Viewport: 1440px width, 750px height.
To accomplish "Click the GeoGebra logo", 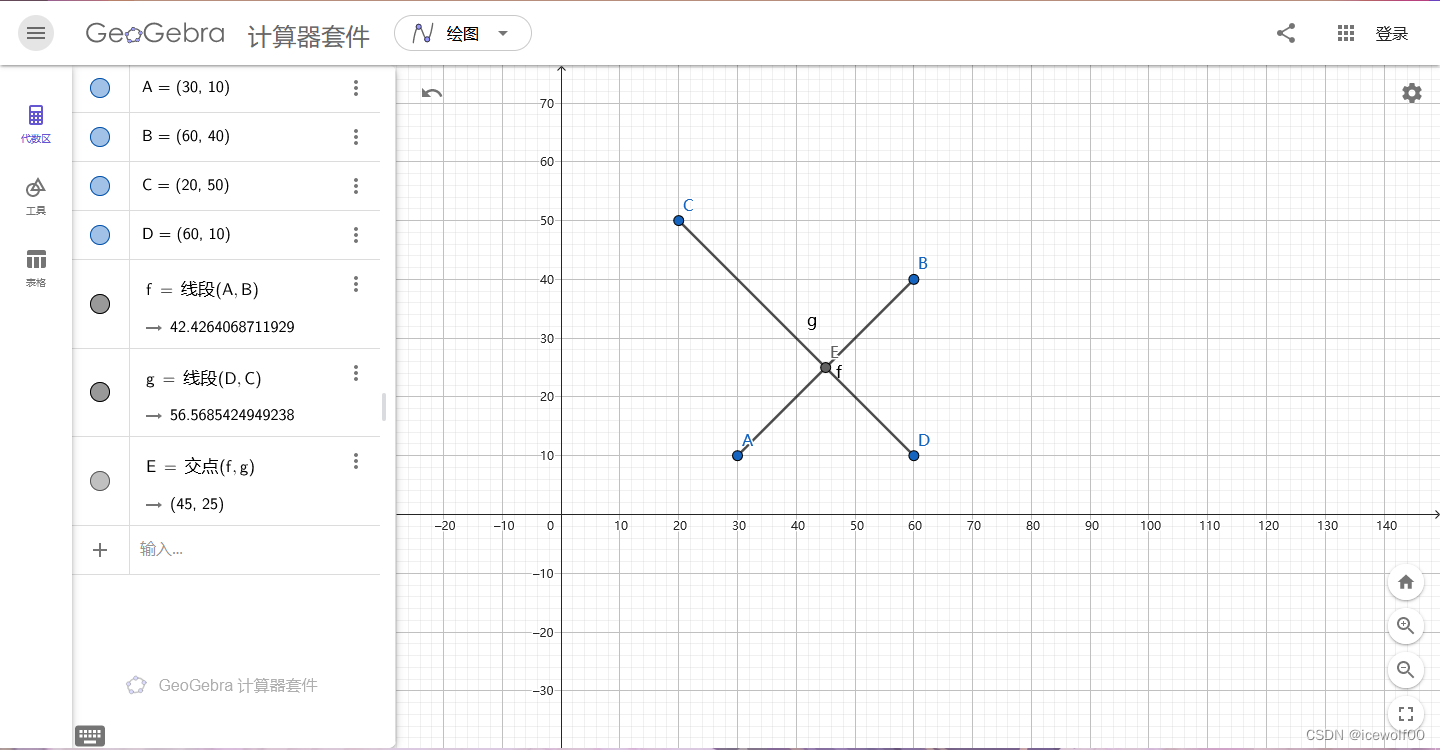I will click(155, 33).
